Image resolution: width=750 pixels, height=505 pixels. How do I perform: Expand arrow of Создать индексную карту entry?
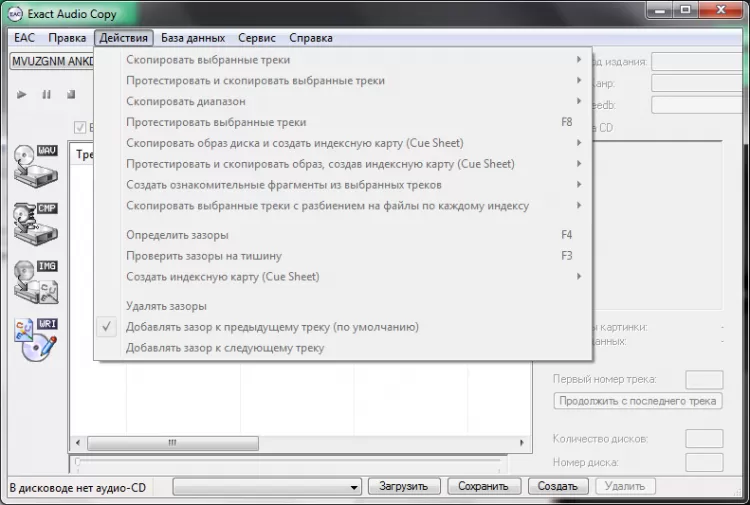click(x=579, y=276)
